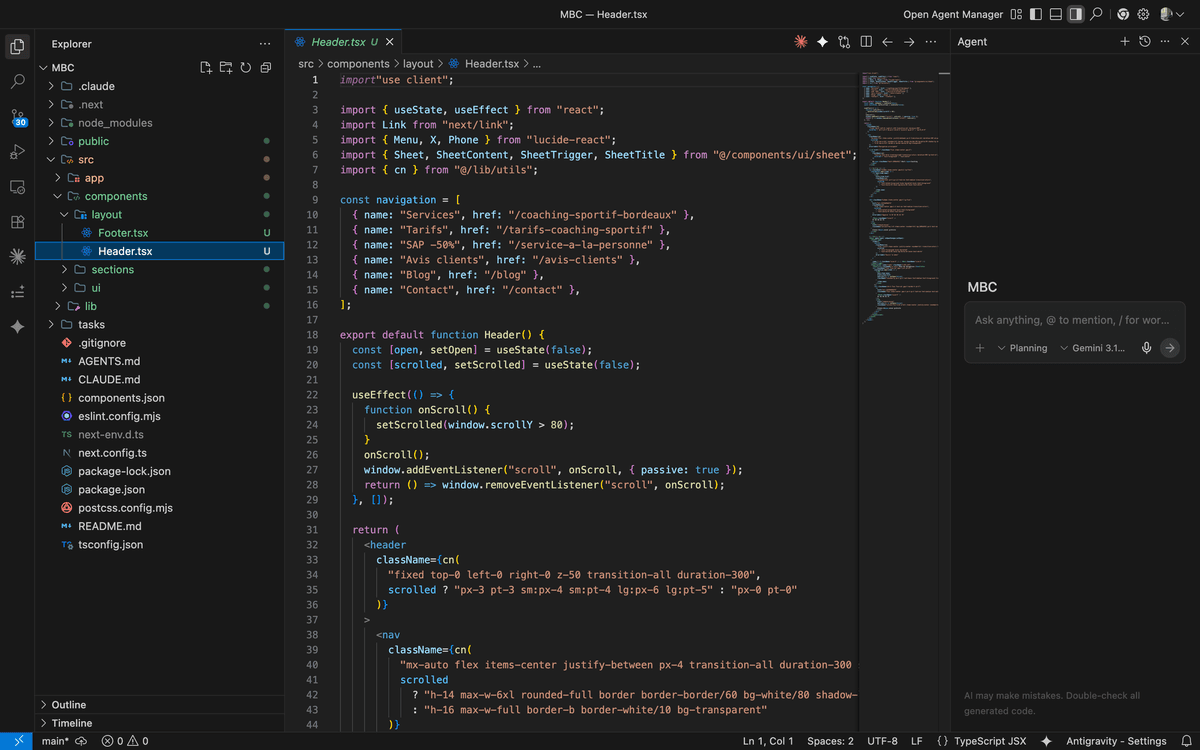Open Footer.tsx from the file tree
Viewport: 1200px width, 750px height.
[x=123, y=233]
